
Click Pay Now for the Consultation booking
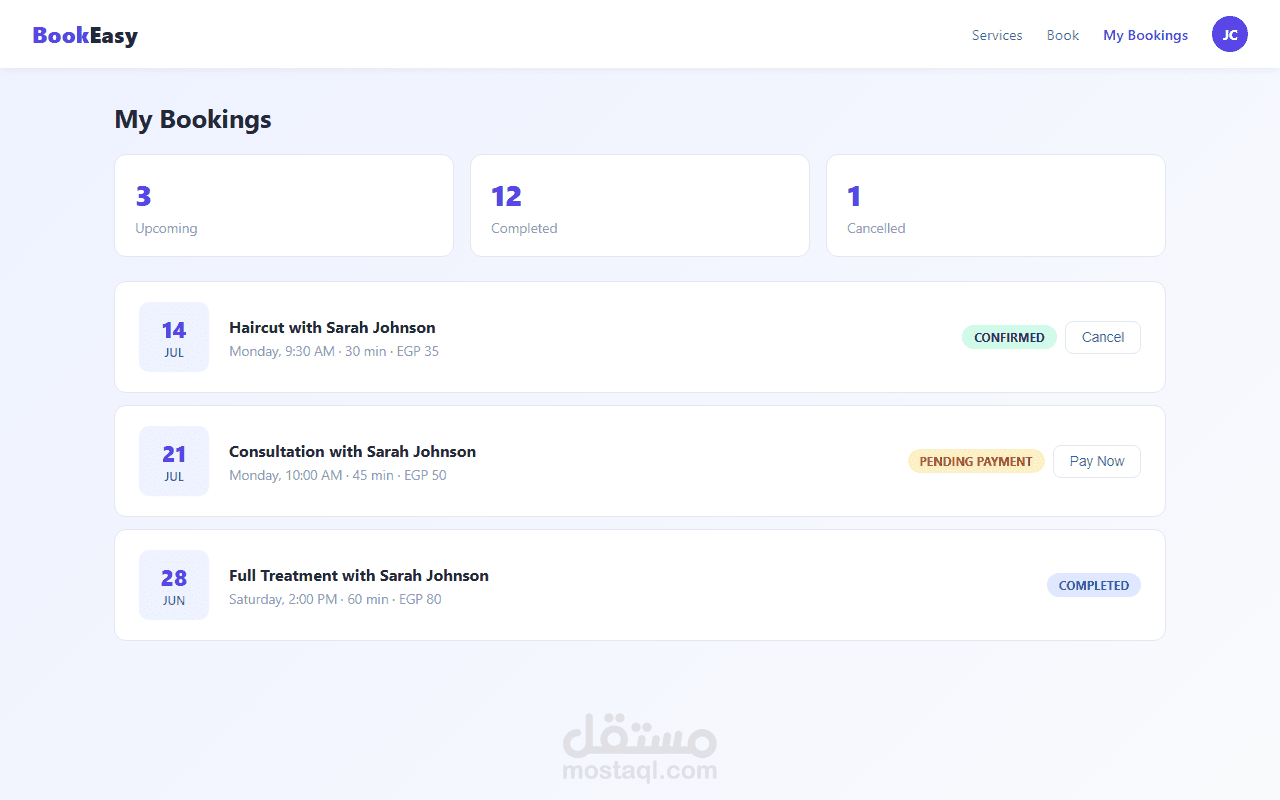1097,461
